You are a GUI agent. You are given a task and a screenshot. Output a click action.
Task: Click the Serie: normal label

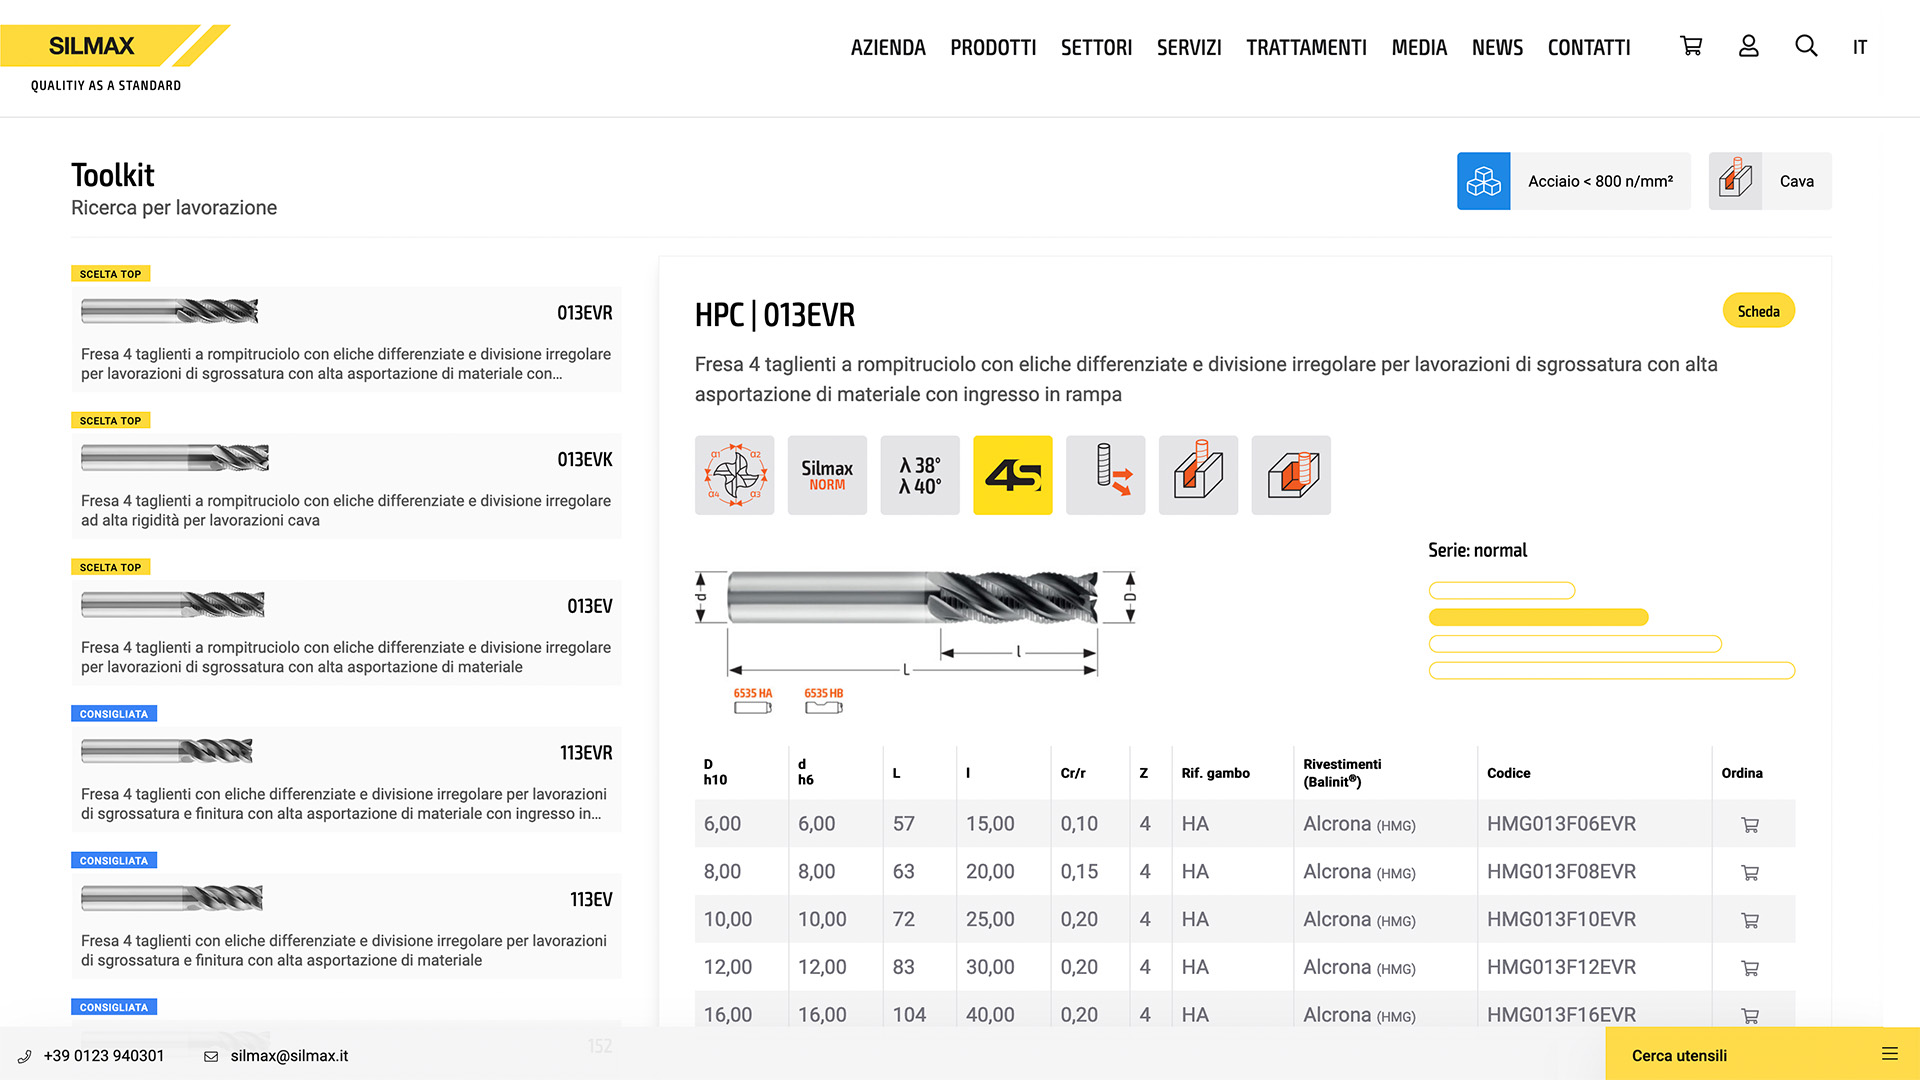(1477, 550)
